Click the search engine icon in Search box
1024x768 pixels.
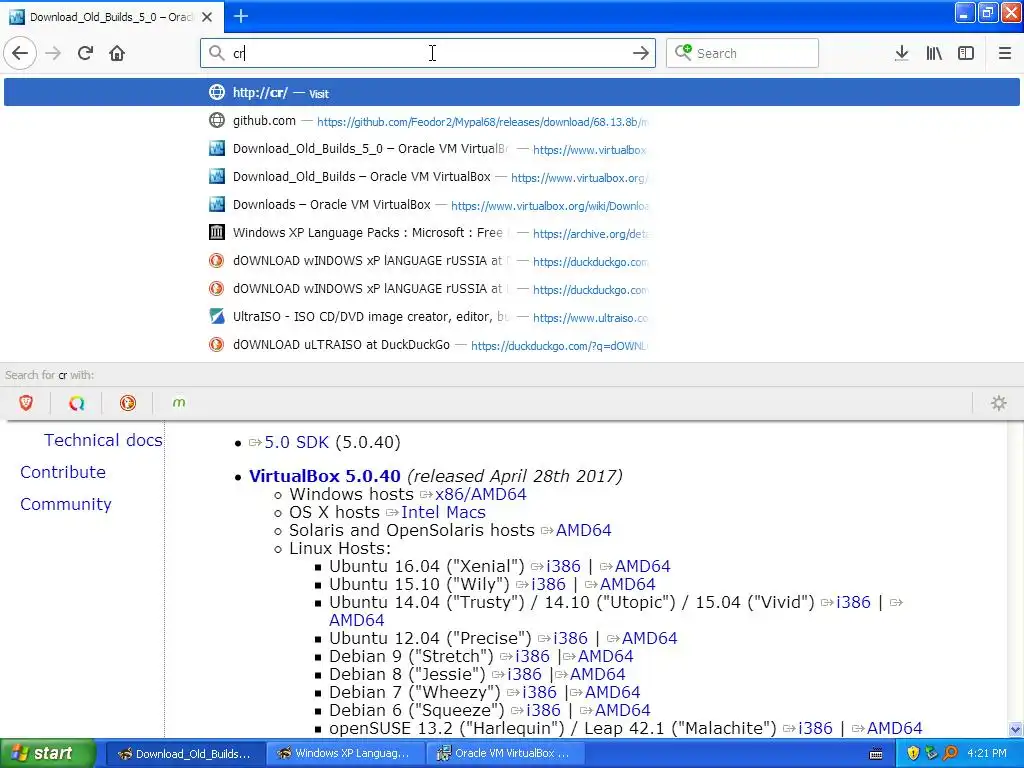click(x=683, y=52)
